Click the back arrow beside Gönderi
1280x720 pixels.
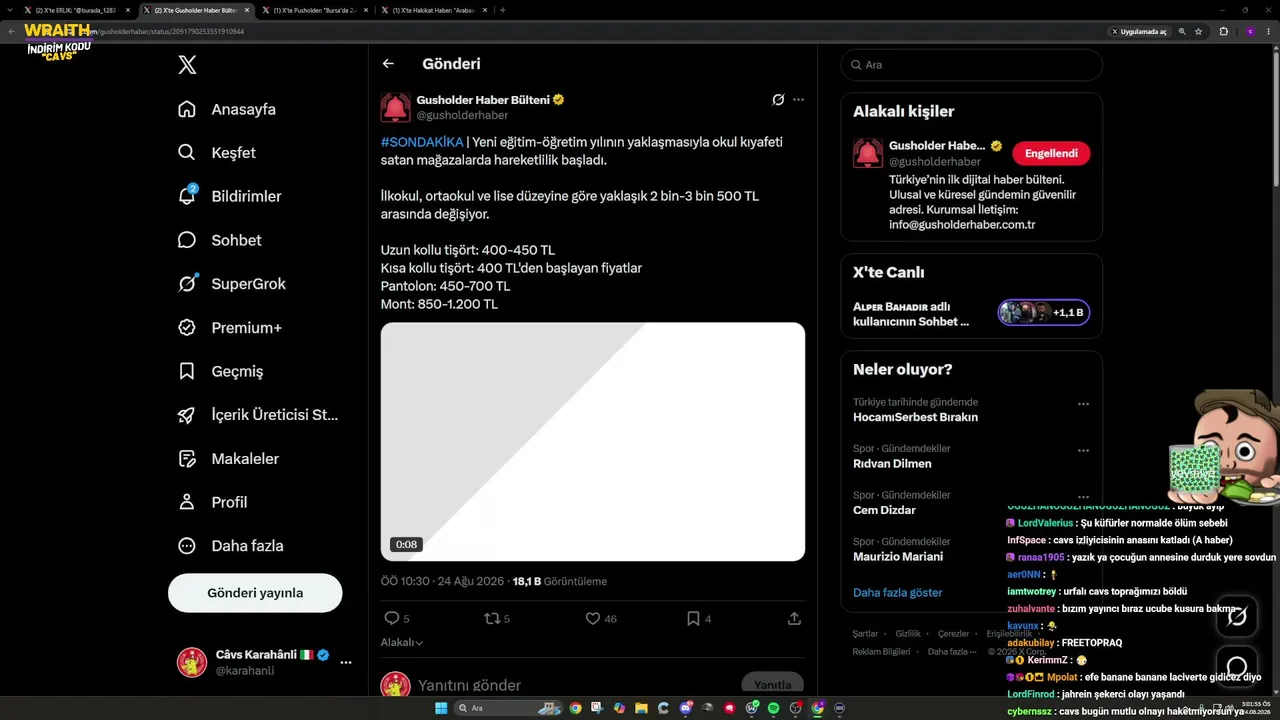[388, 64]
